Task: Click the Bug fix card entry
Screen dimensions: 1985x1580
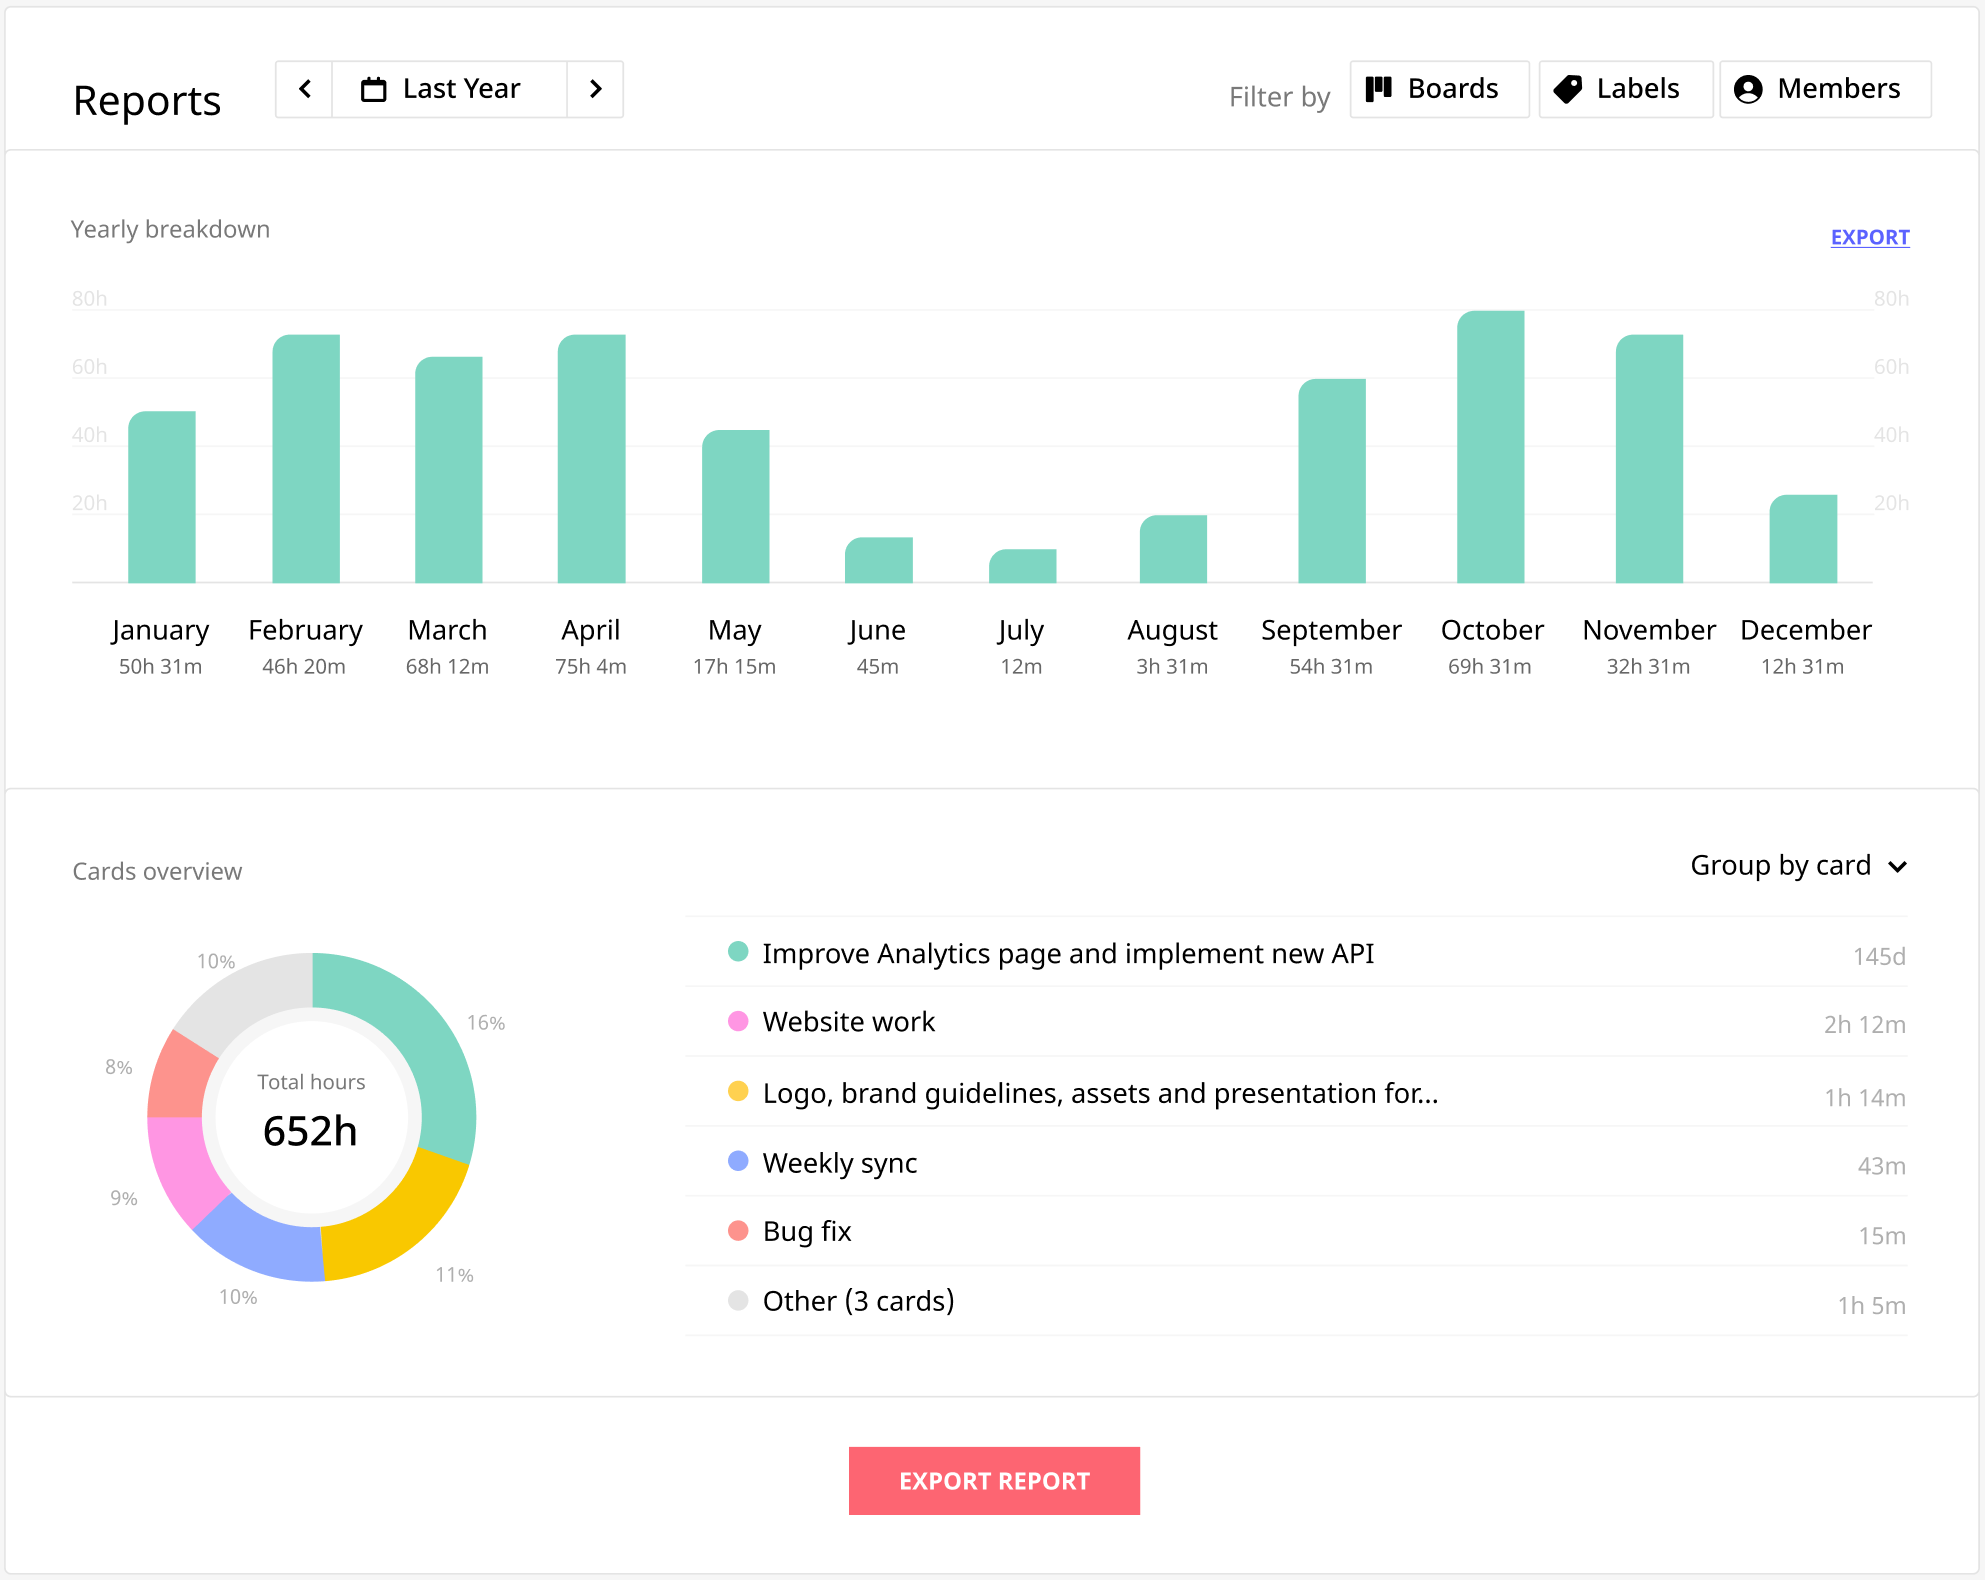Action: [806, 1231]
